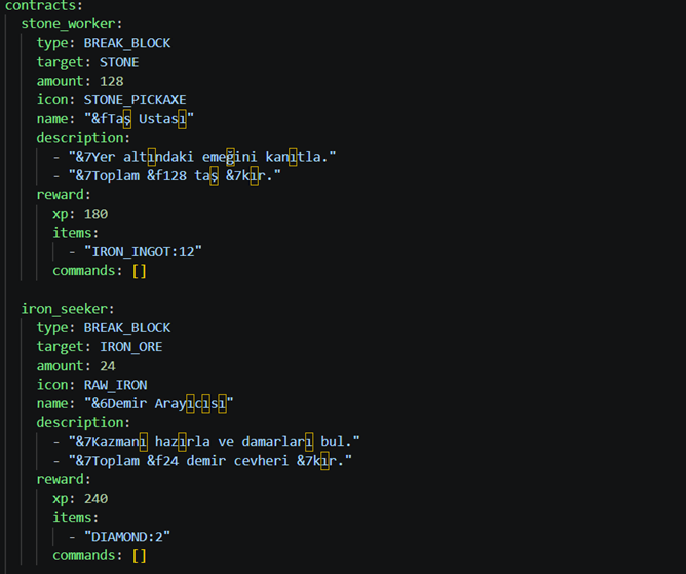The width and height of the screenshot is (686, 574).
Task: Click the xp value 180
Action: point(96,214)
